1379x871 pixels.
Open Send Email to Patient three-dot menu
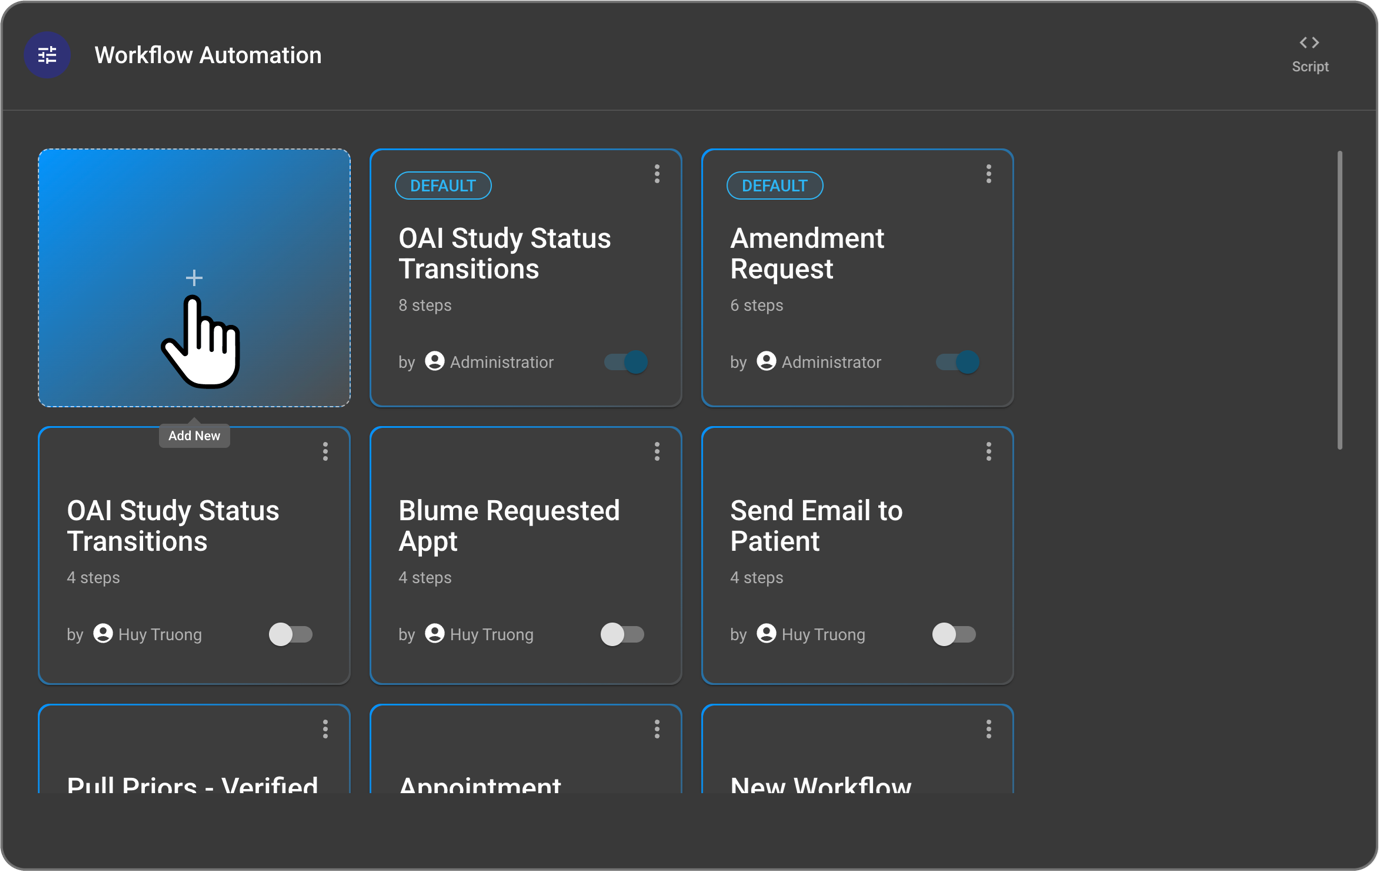coord(988,452)
